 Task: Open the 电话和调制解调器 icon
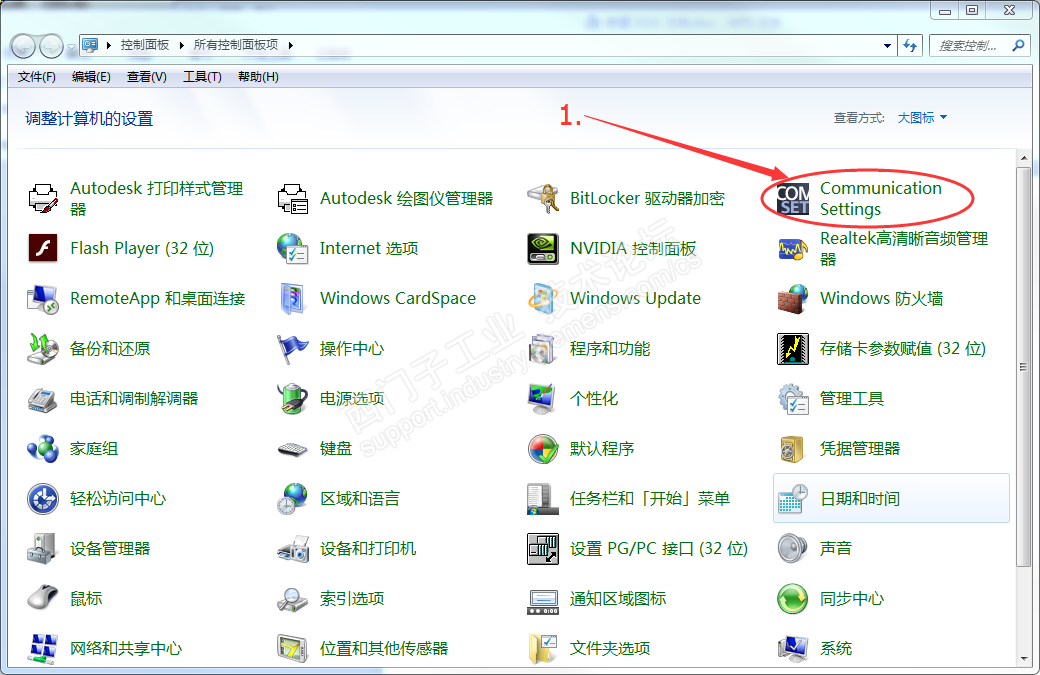click(x=43, y=399)
